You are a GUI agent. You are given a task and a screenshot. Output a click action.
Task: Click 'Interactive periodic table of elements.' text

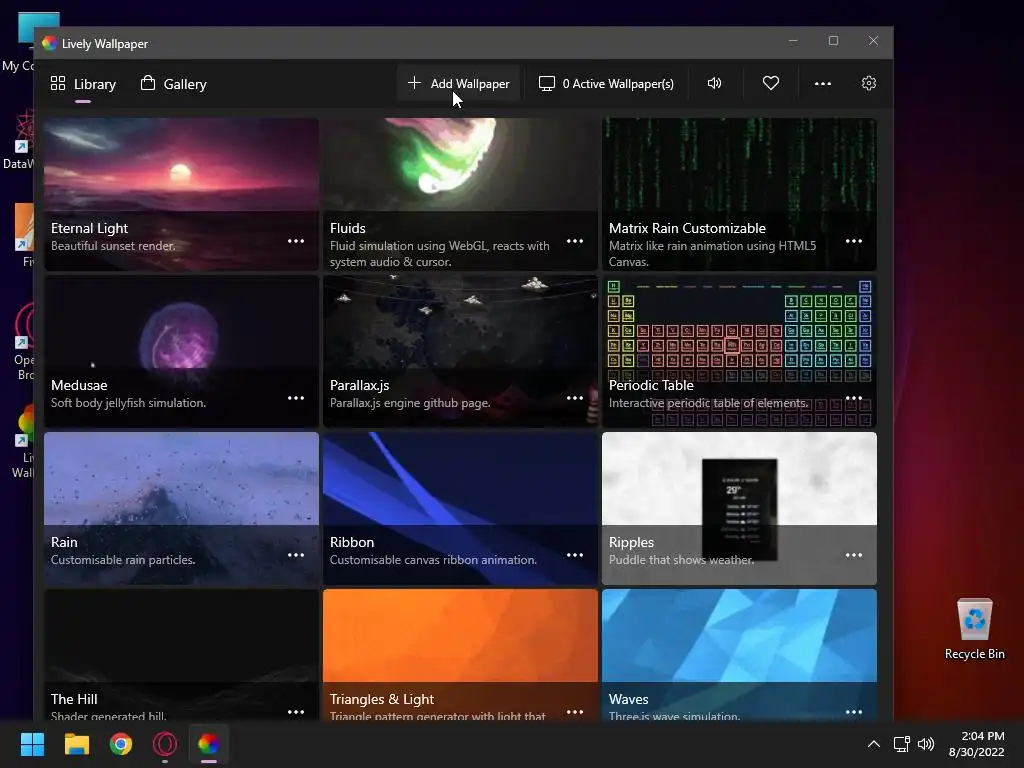click(x=709, y=403)
